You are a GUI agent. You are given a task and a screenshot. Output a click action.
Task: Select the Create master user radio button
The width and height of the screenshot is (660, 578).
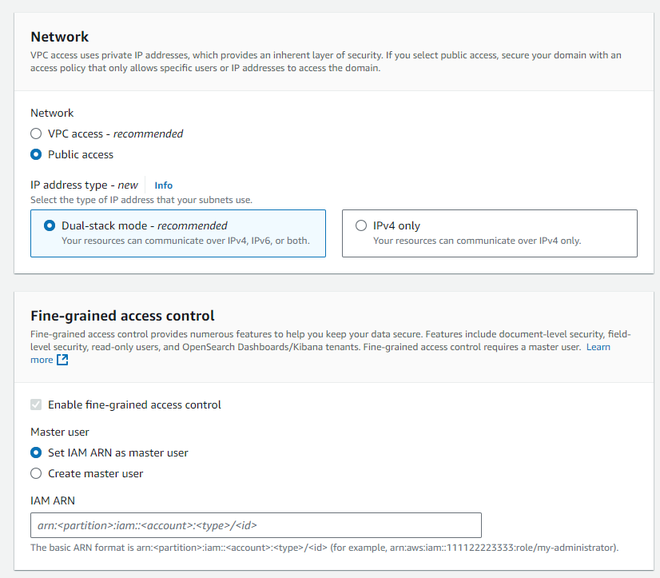tap(36, 474)
